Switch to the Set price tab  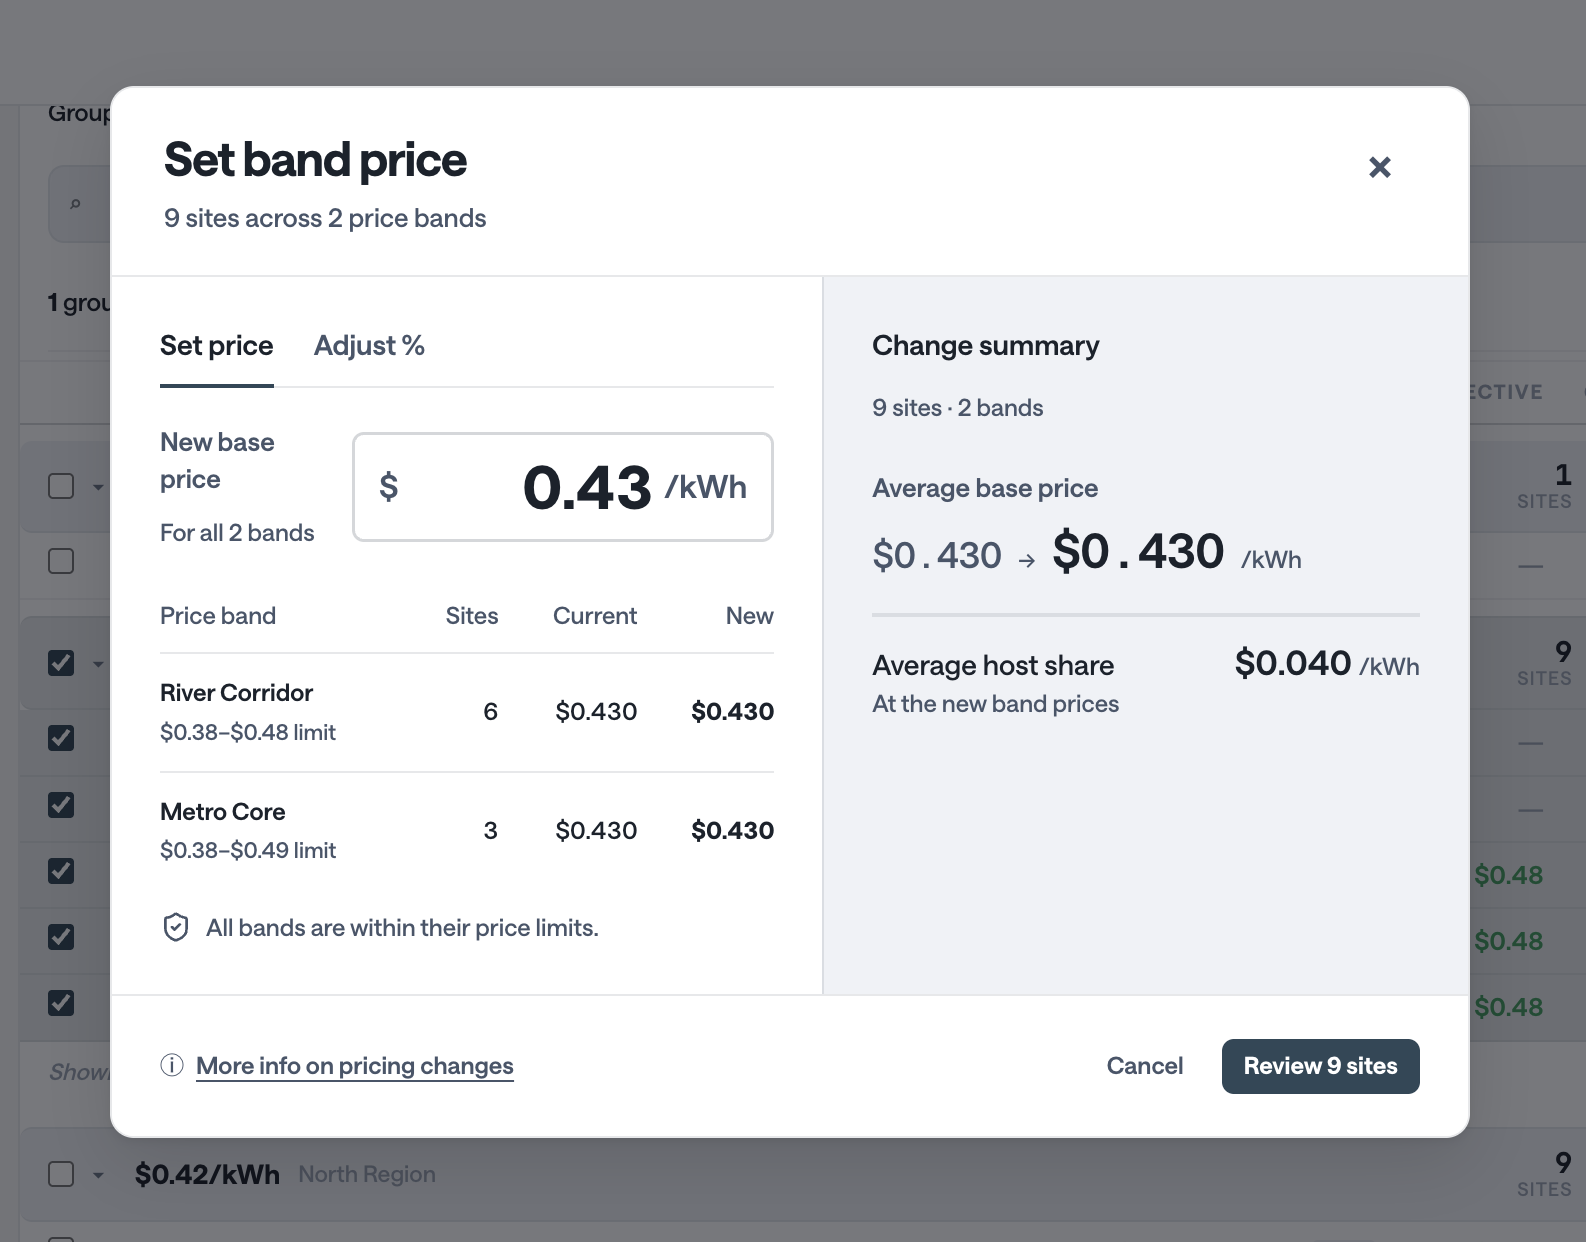[217, 346]
